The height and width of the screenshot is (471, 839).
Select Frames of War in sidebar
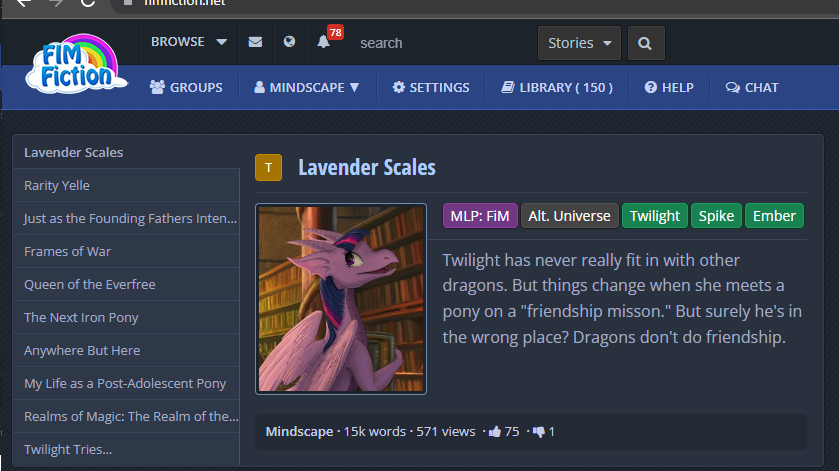127,252
